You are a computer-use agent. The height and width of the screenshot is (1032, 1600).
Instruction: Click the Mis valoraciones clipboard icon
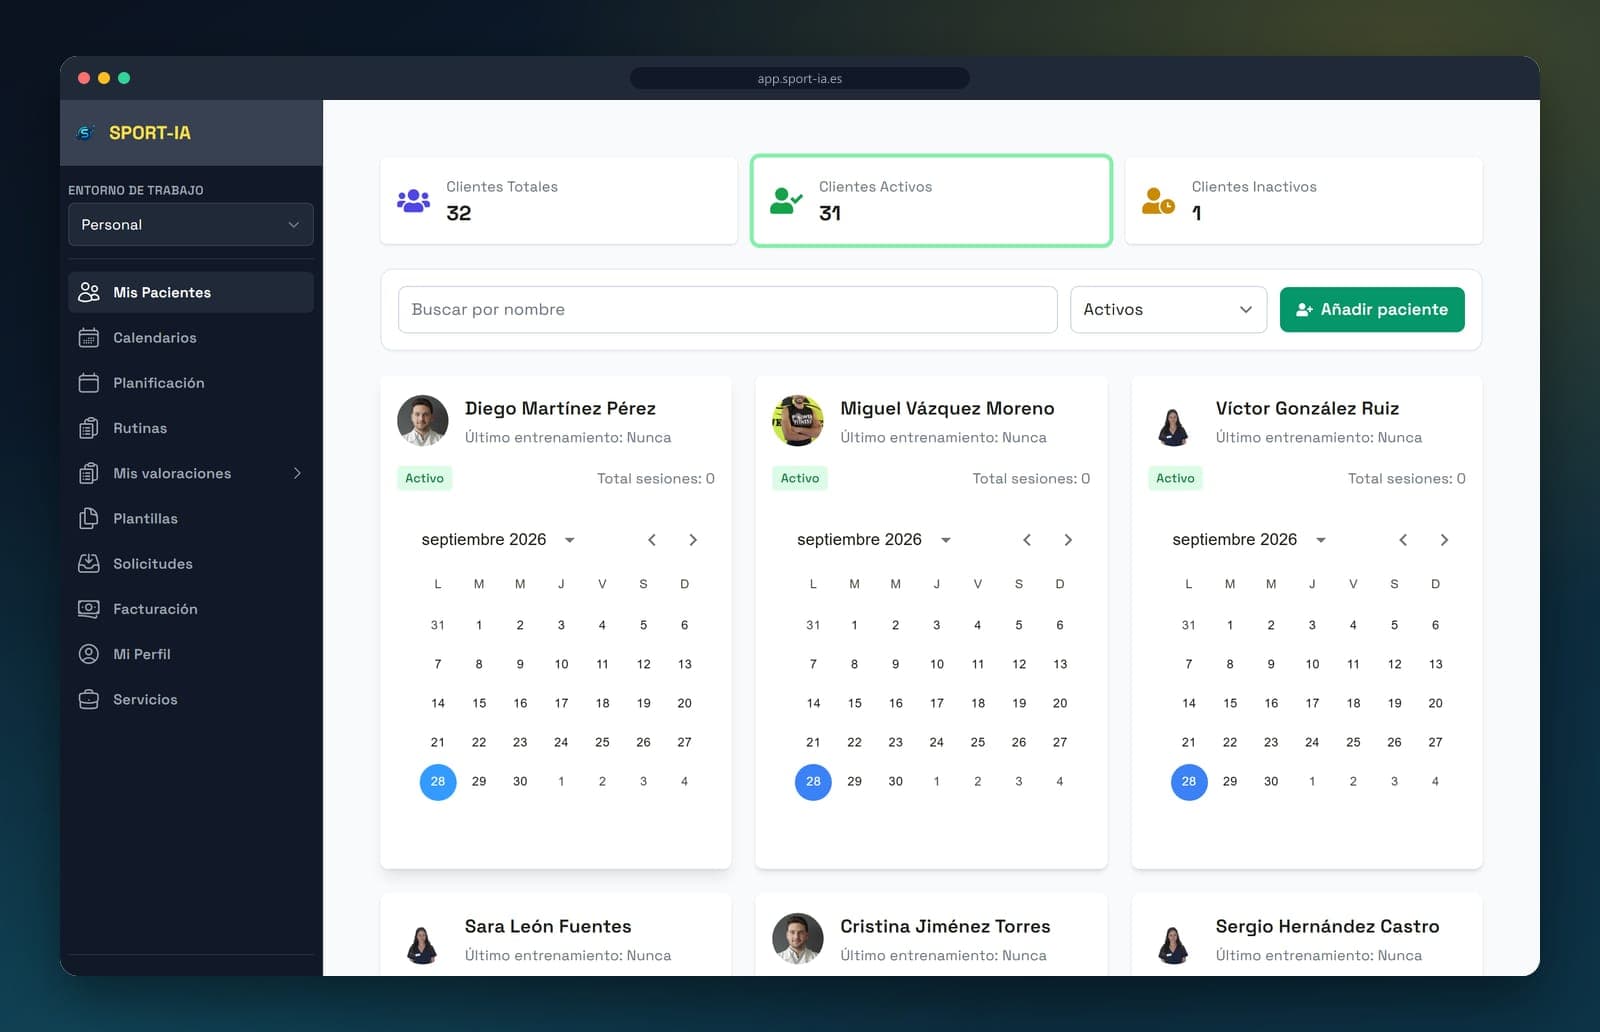[x=89, y=473]
